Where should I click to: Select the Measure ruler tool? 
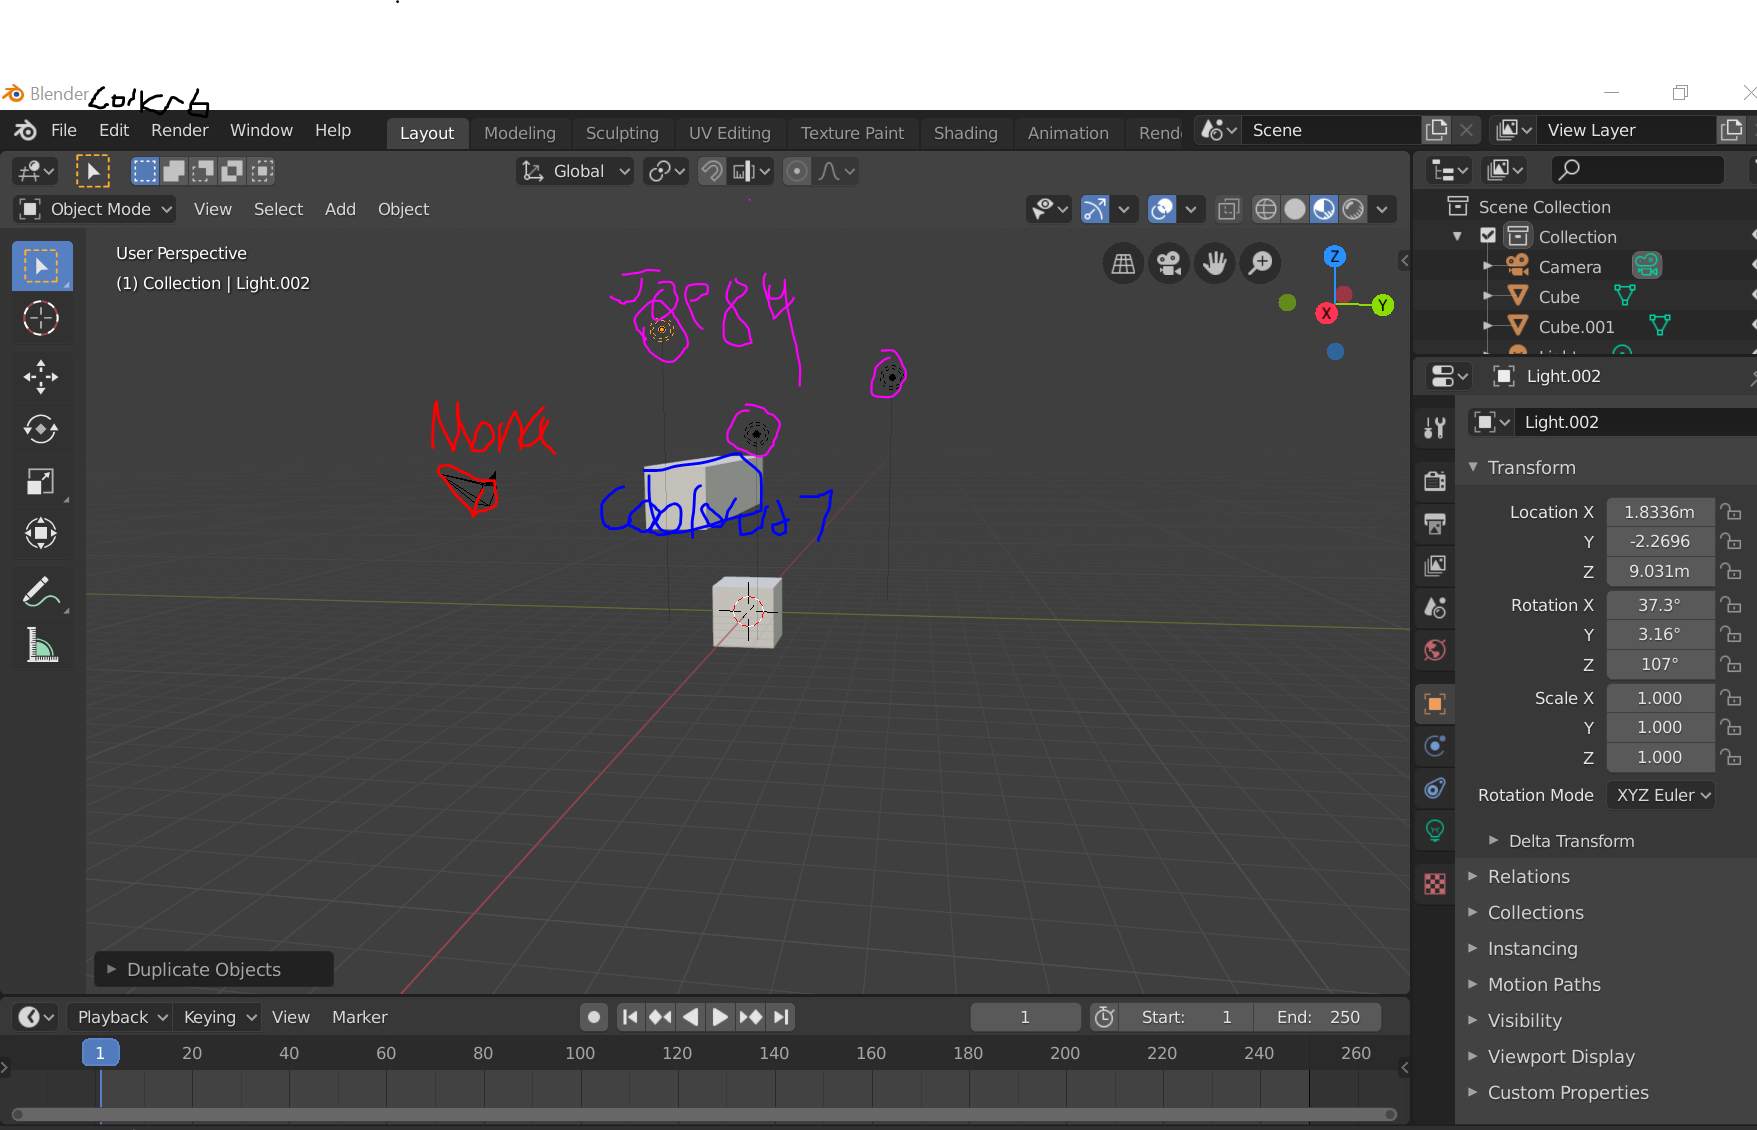tap(41, 645)
